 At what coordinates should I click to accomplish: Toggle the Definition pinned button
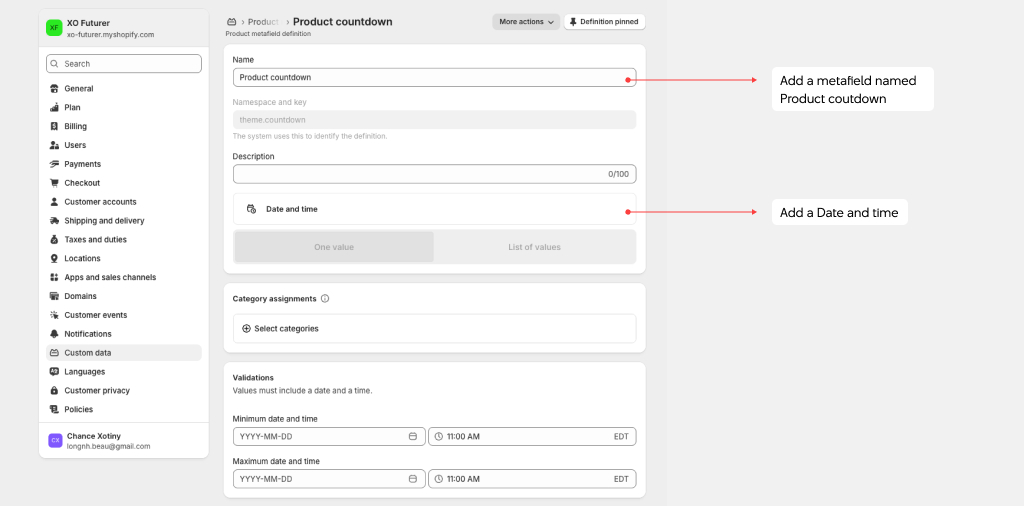604,21
